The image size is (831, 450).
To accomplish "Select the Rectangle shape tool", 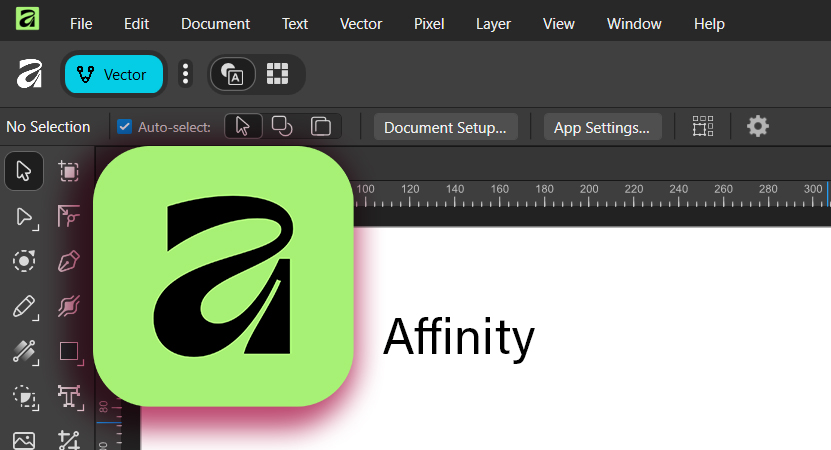I will coord(69,351).
